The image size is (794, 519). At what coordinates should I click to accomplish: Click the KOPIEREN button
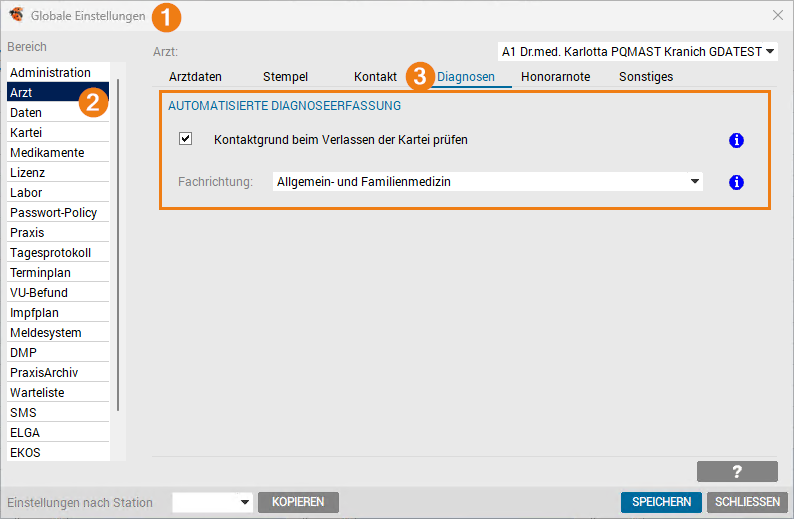[x=298, y=502]
